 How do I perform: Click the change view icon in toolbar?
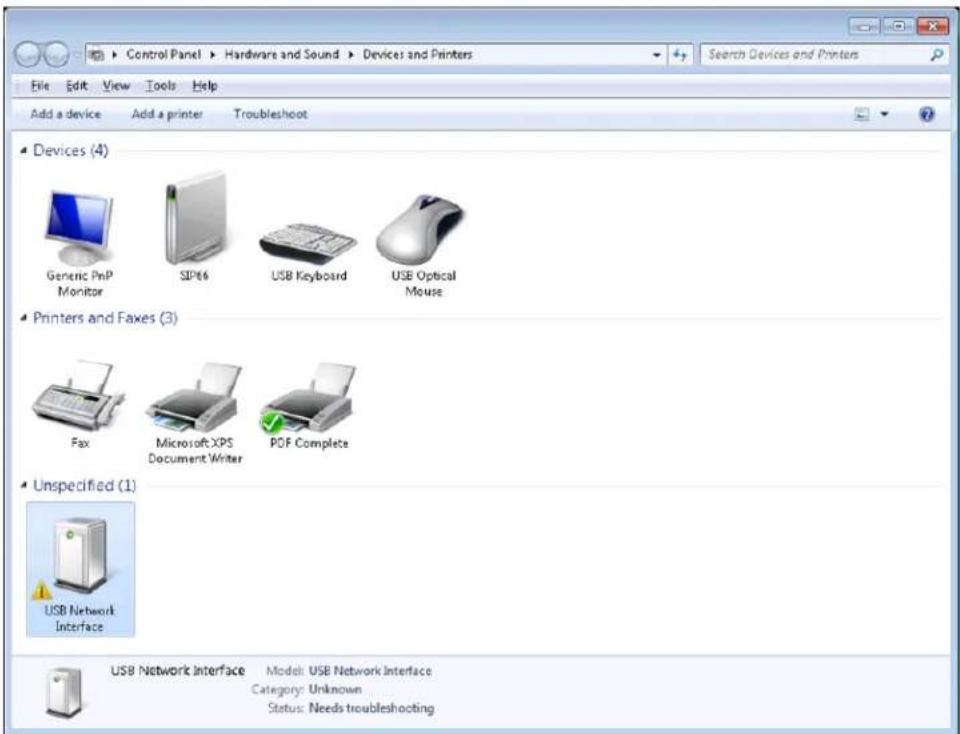(862, 114)
